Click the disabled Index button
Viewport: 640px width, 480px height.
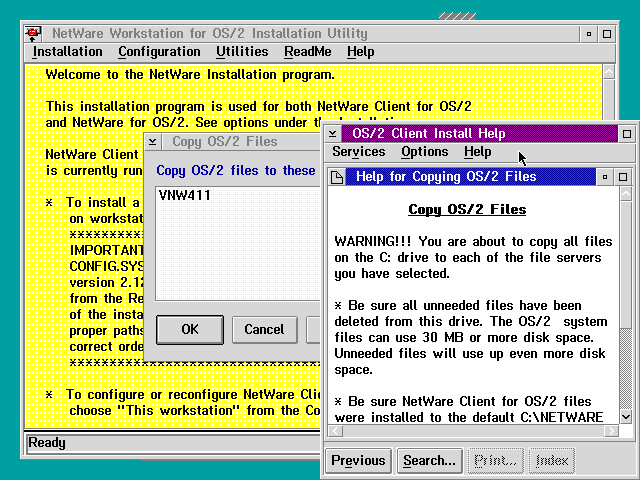(552, 460)
